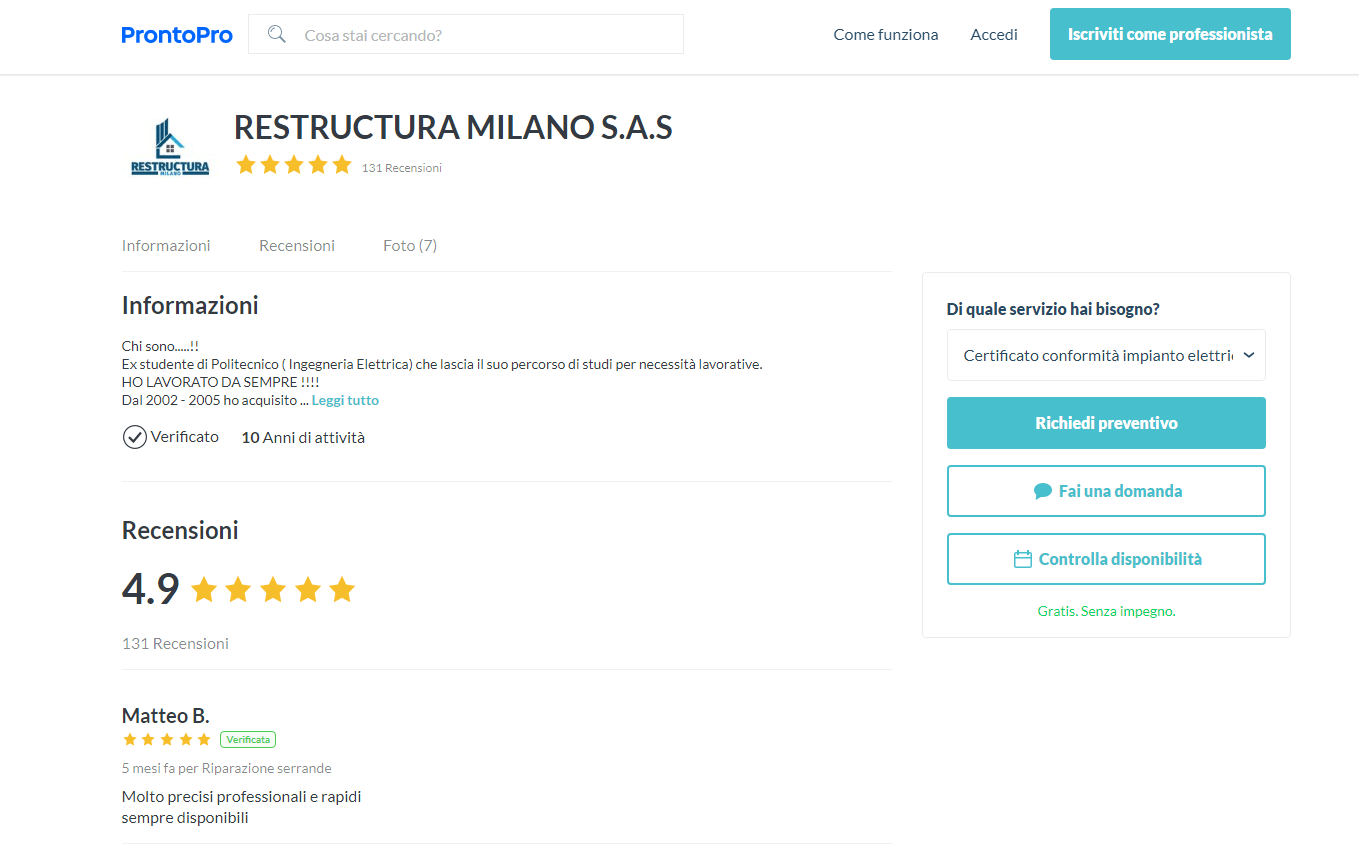Click the Verificato checkmark icon

(x=134, y=437)
